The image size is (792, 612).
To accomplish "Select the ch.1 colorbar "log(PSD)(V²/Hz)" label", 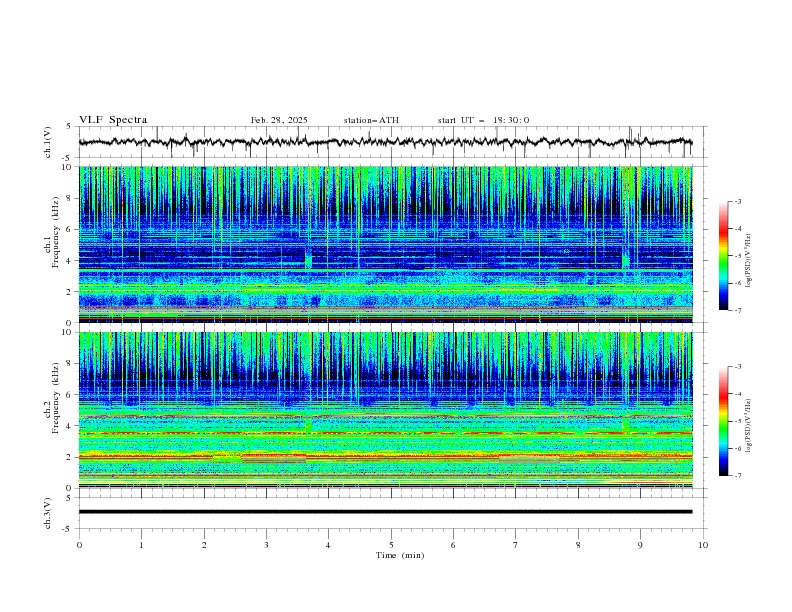I will tap(749, 261).
